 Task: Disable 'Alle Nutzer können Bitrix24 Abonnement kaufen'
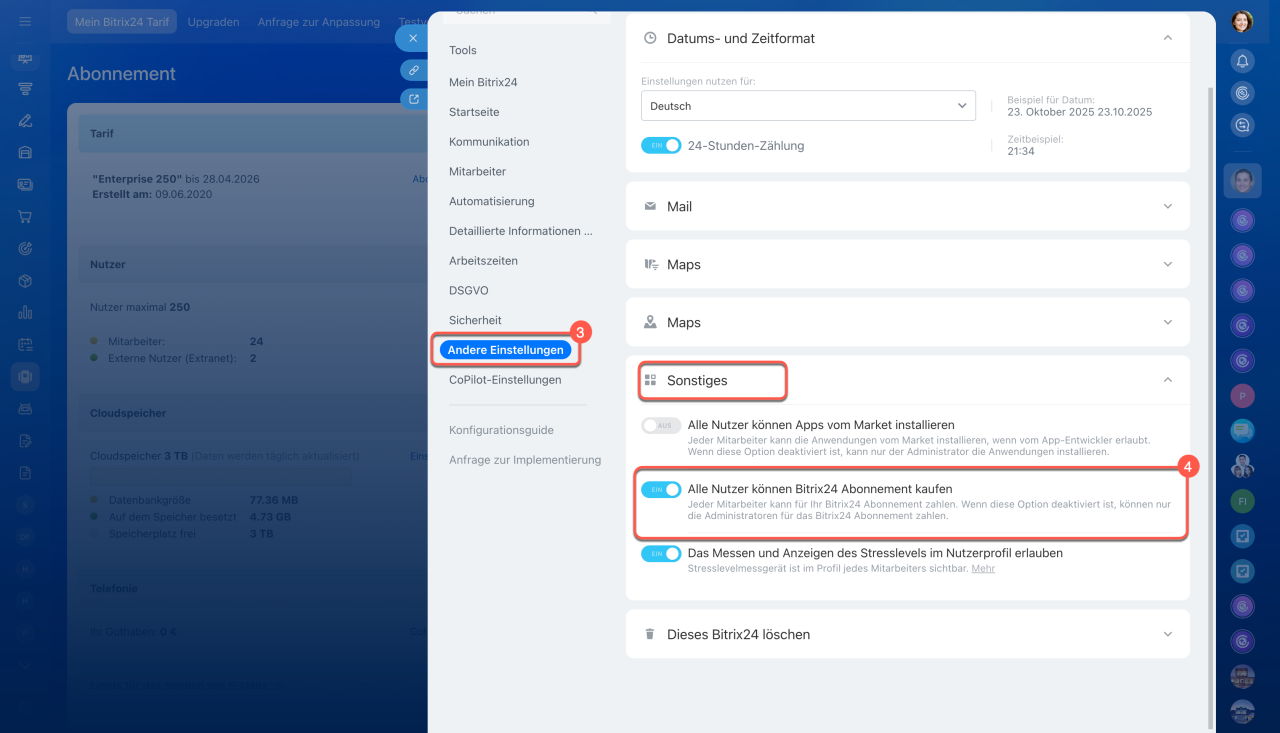(661, 489)
